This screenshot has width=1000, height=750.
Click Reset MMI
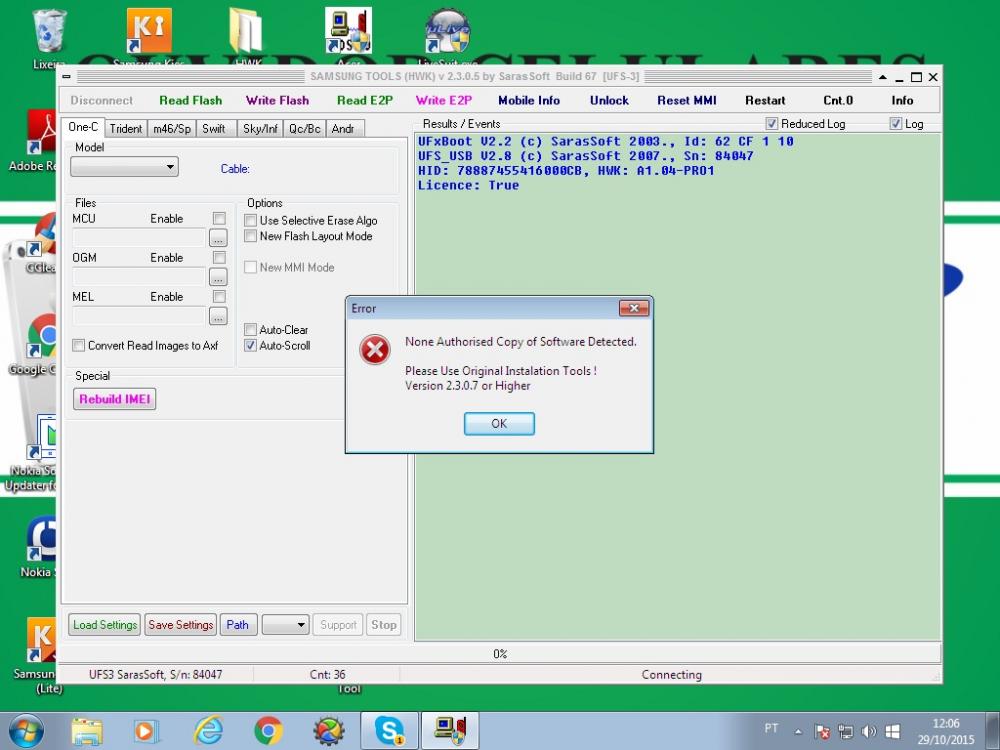pyautogui.click(x=686, y=100)
